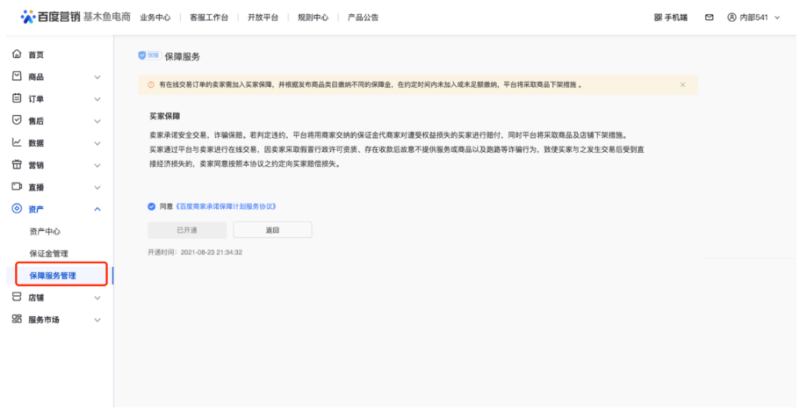Expand the 订单 menu chevron
The width and height of the screenshot is (800, 411).
[97, 99]
